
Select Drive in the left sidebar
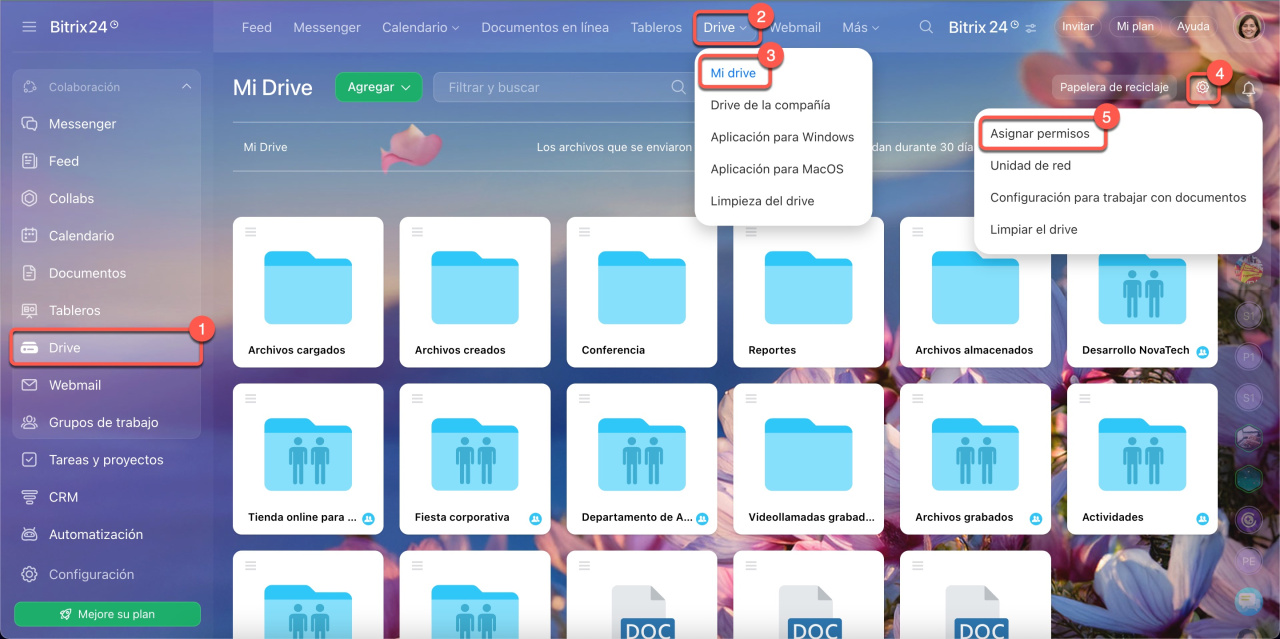coord(107,348)
